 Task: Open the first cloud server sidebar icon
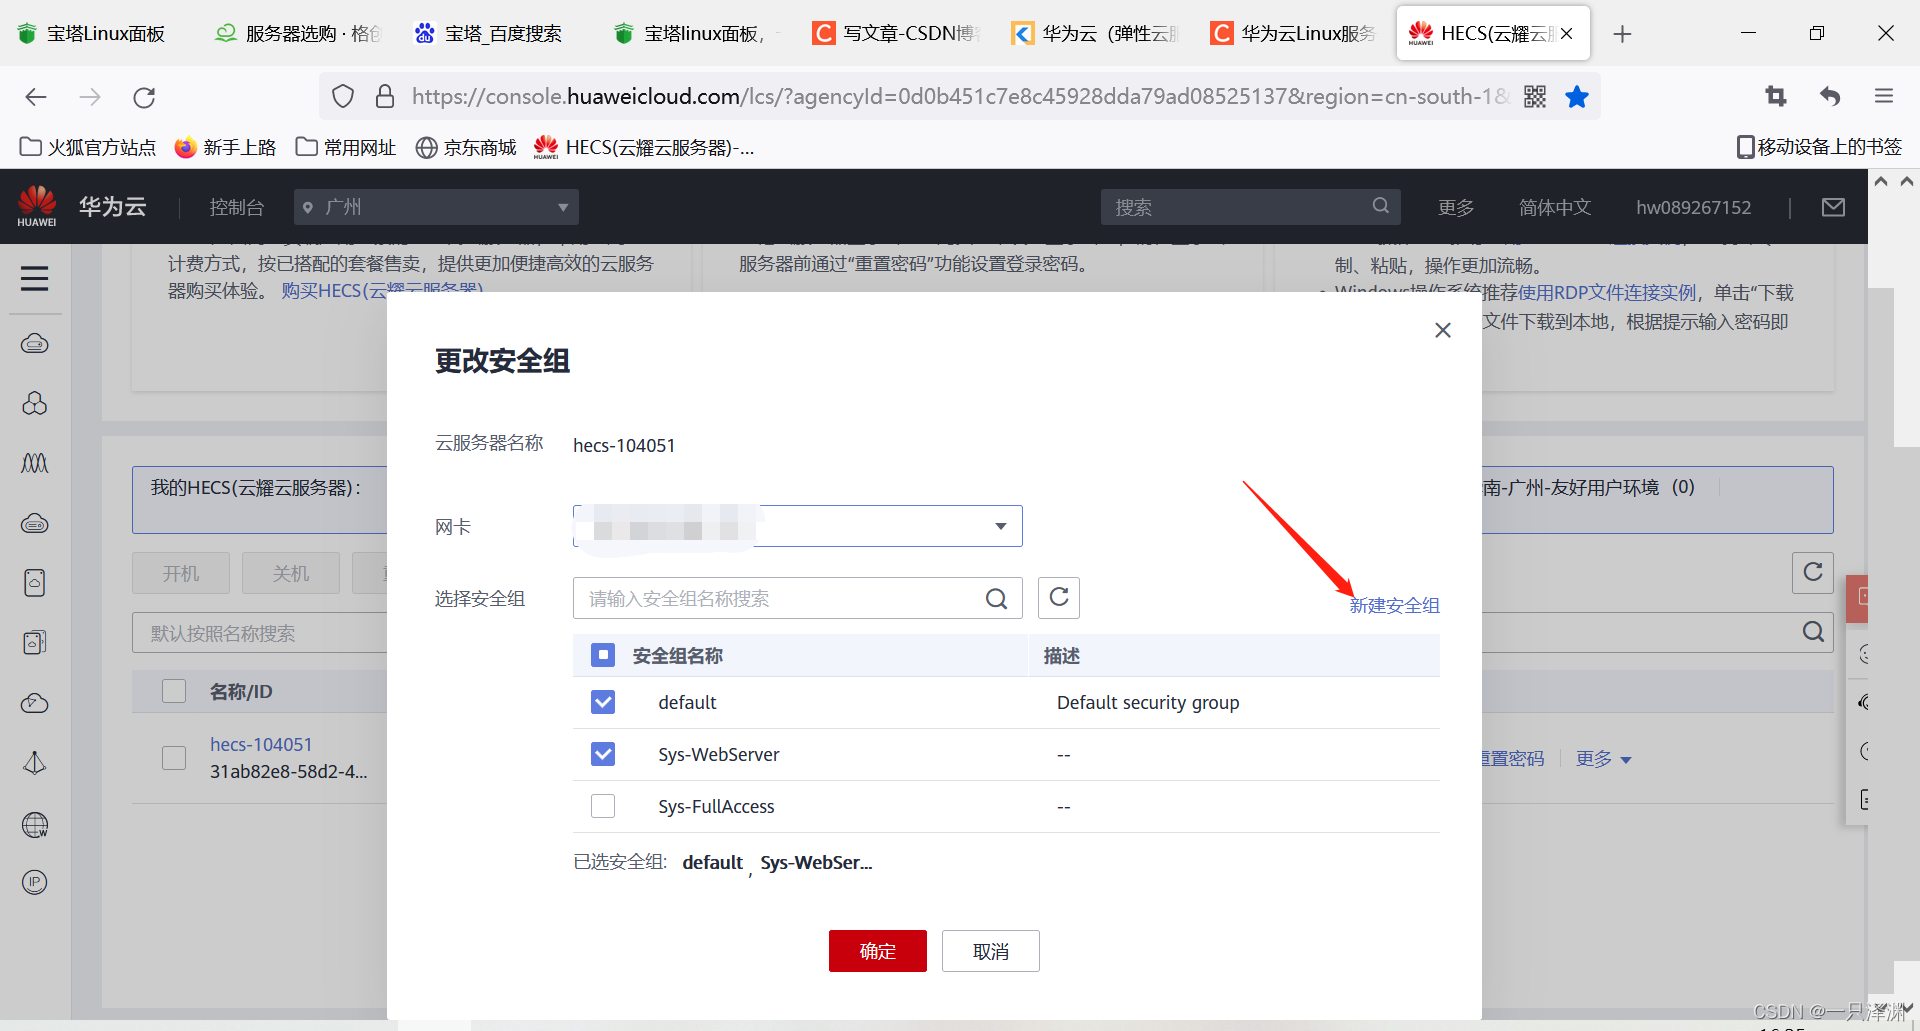(35, 344)
